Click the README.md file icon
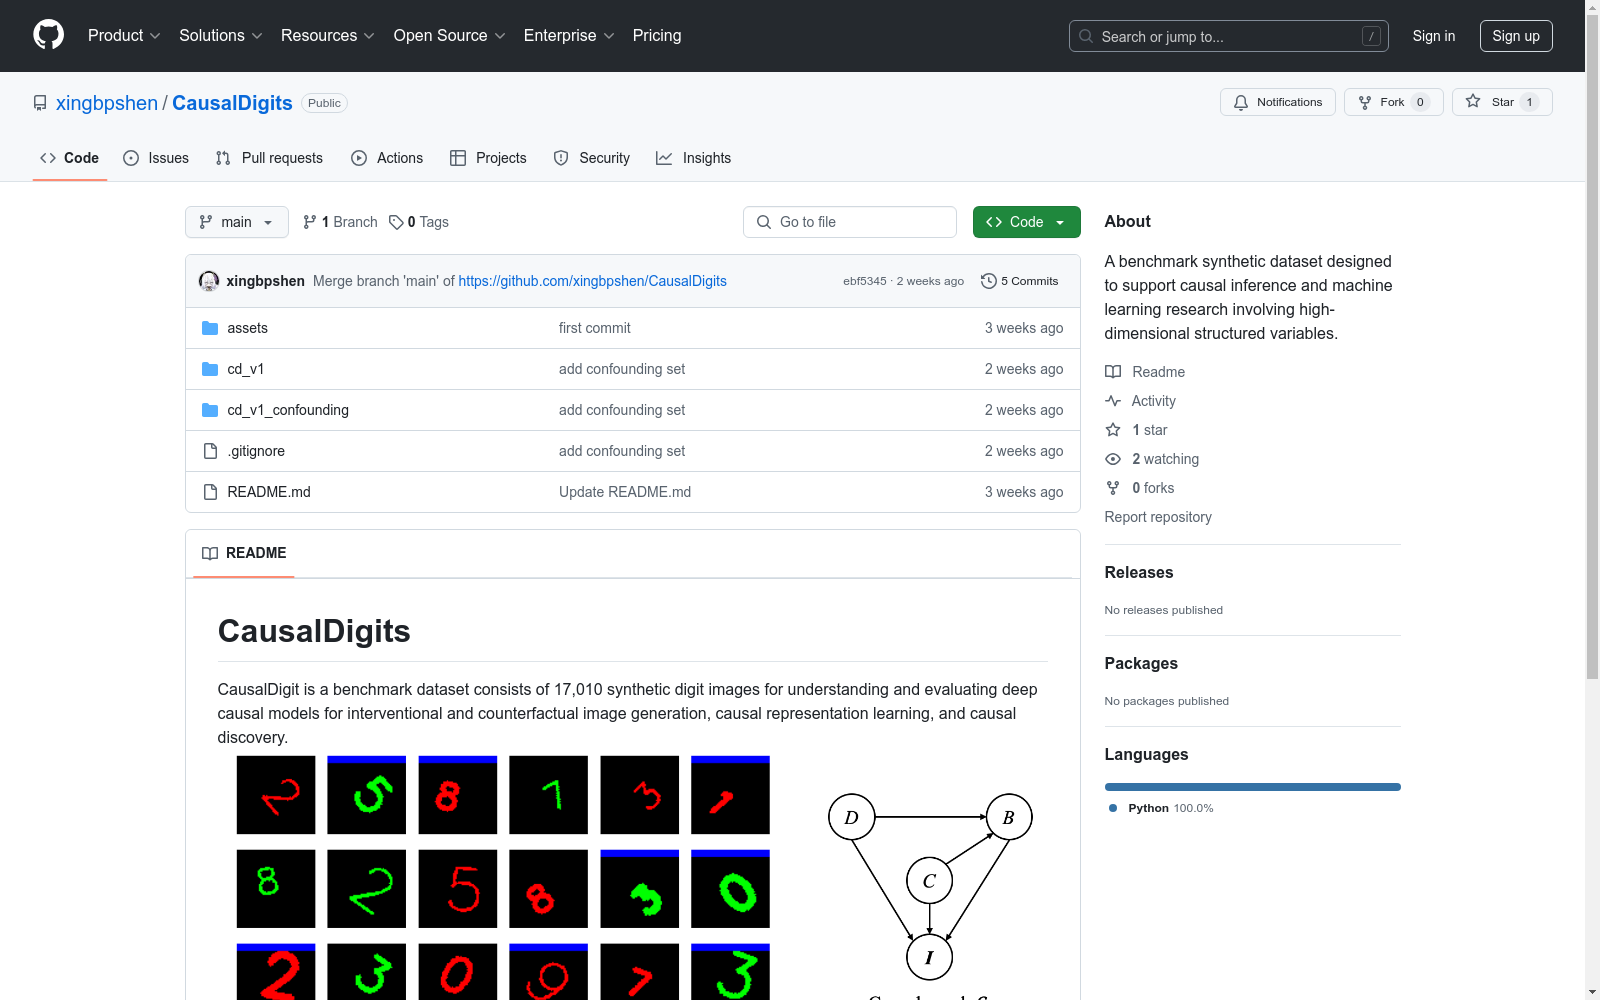 pyautogui.click(x=210, y=492)
